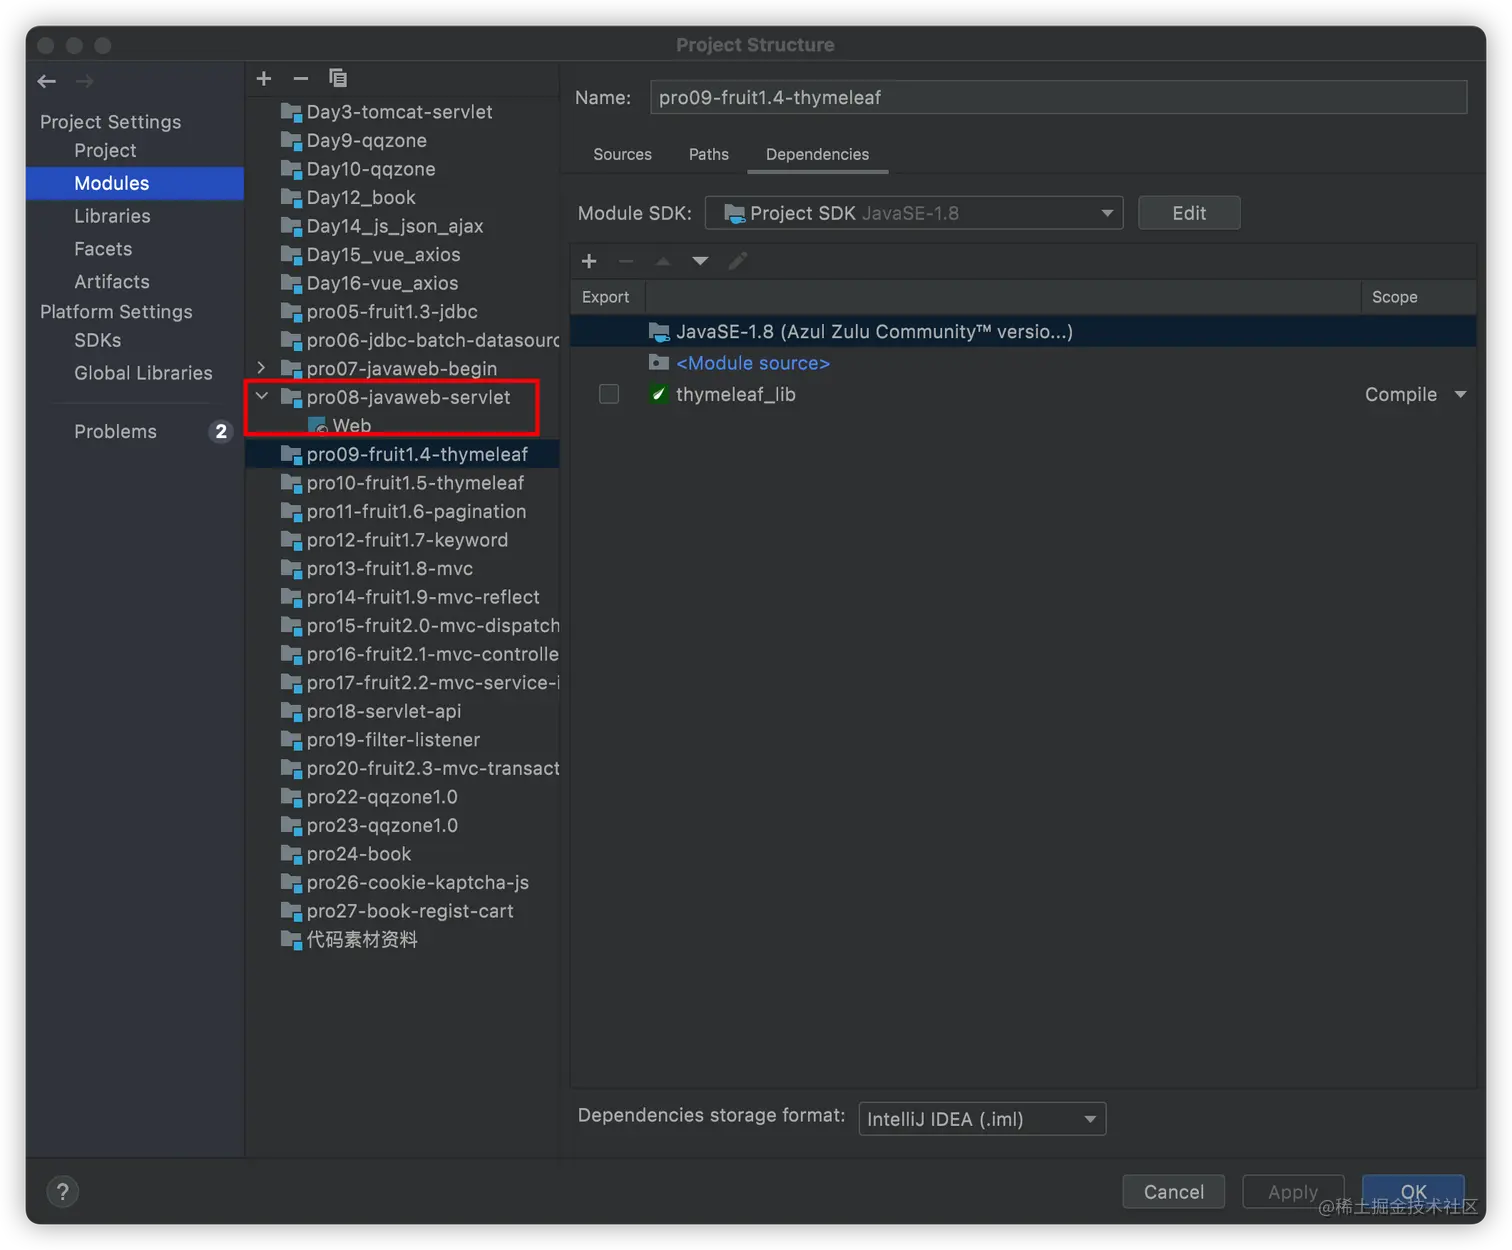Viewport: 1512px width, 1250px height.
Task: Remove selected module with minus icon
Action: pyautogui.click(x=301, y=78)
